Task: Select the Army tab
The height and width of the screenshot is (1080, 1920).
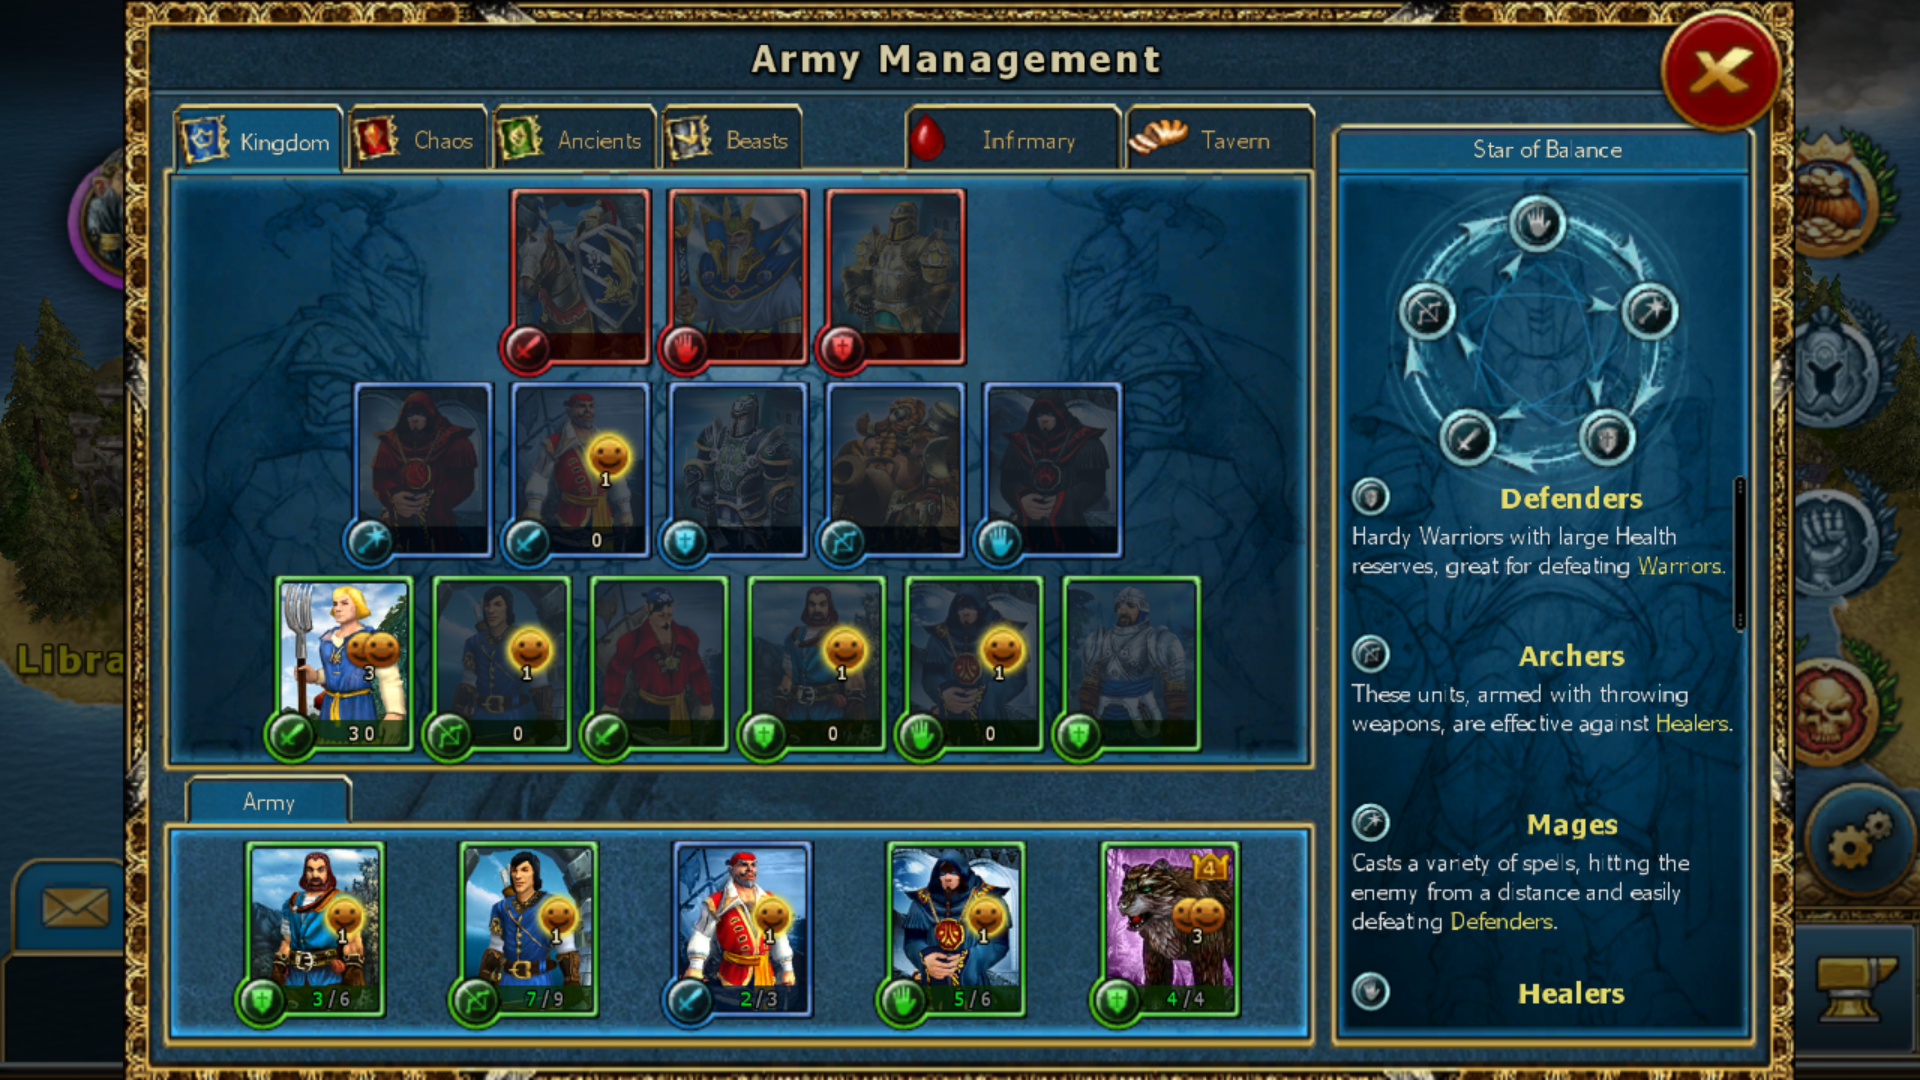Action: [x=269, y=801]
